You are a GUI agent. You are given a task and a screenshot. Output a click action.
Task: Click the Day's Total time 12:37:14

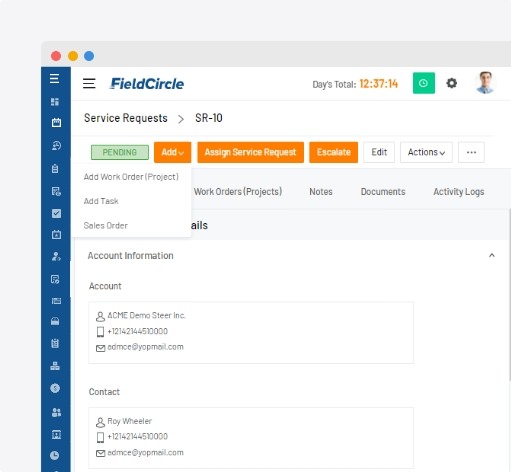click(379, 84)
